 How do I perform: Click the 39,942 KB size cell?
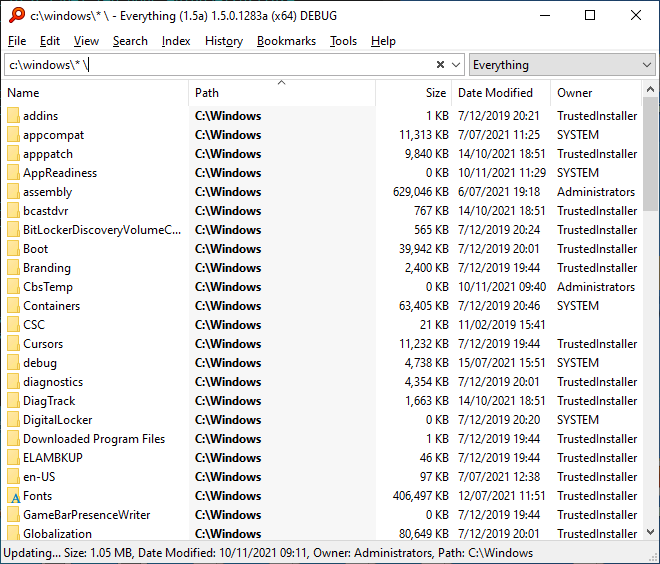click(424, 249)
